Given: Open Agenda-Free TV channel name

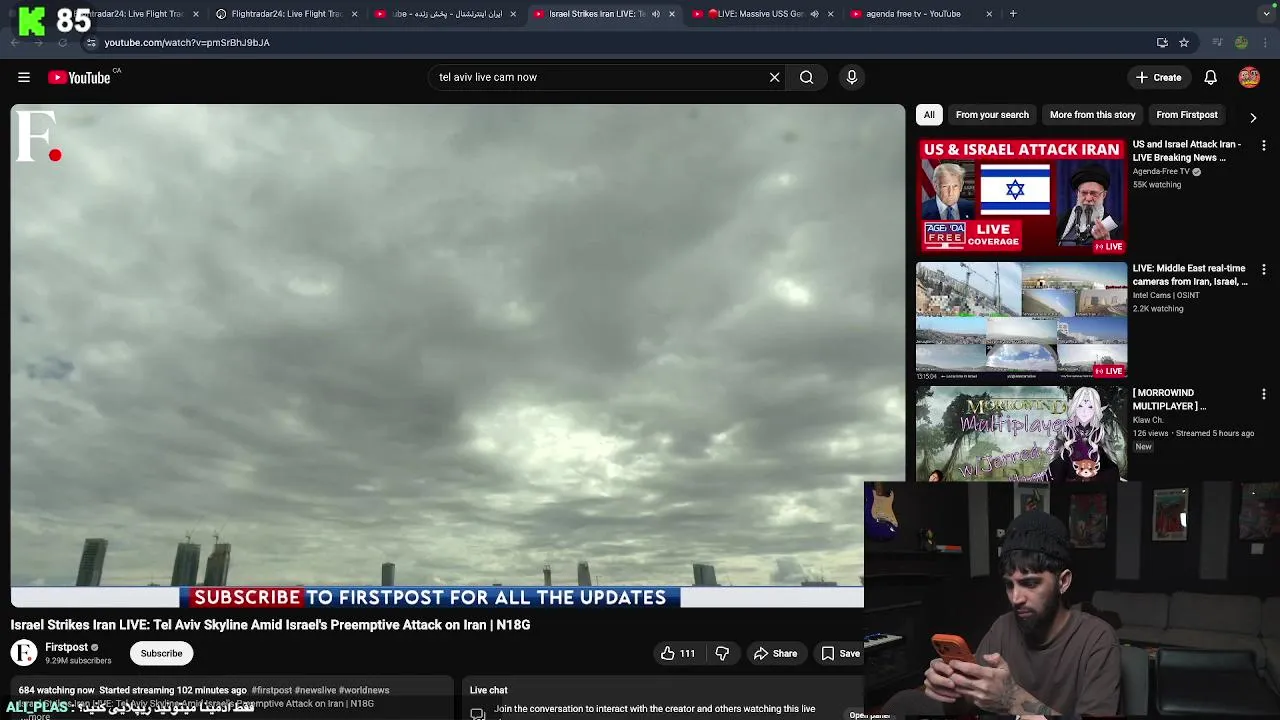Looking at the screenshot, I should coord(1161,171).
